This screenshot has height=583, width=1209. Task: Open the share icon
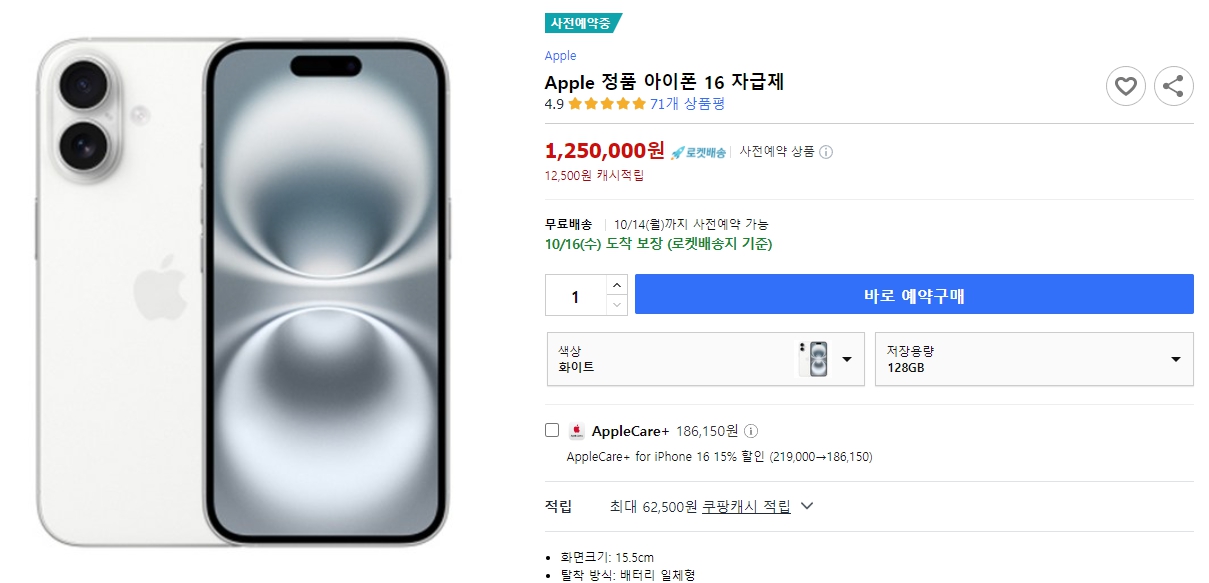tap(1174, 87)
